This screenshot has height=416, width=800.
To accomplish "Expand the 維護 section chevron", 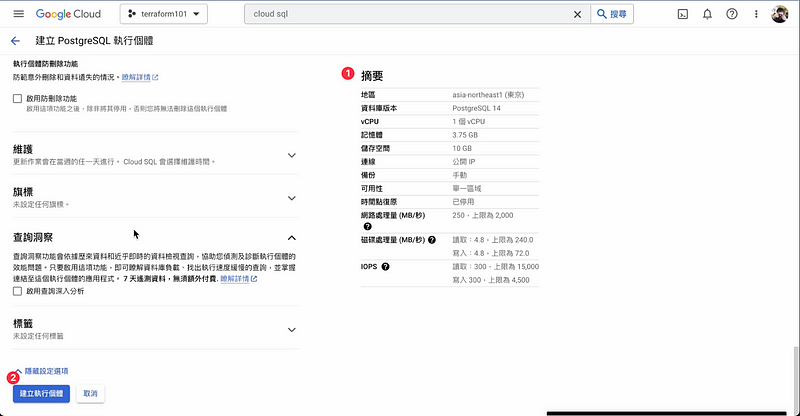I will point(291,155).
